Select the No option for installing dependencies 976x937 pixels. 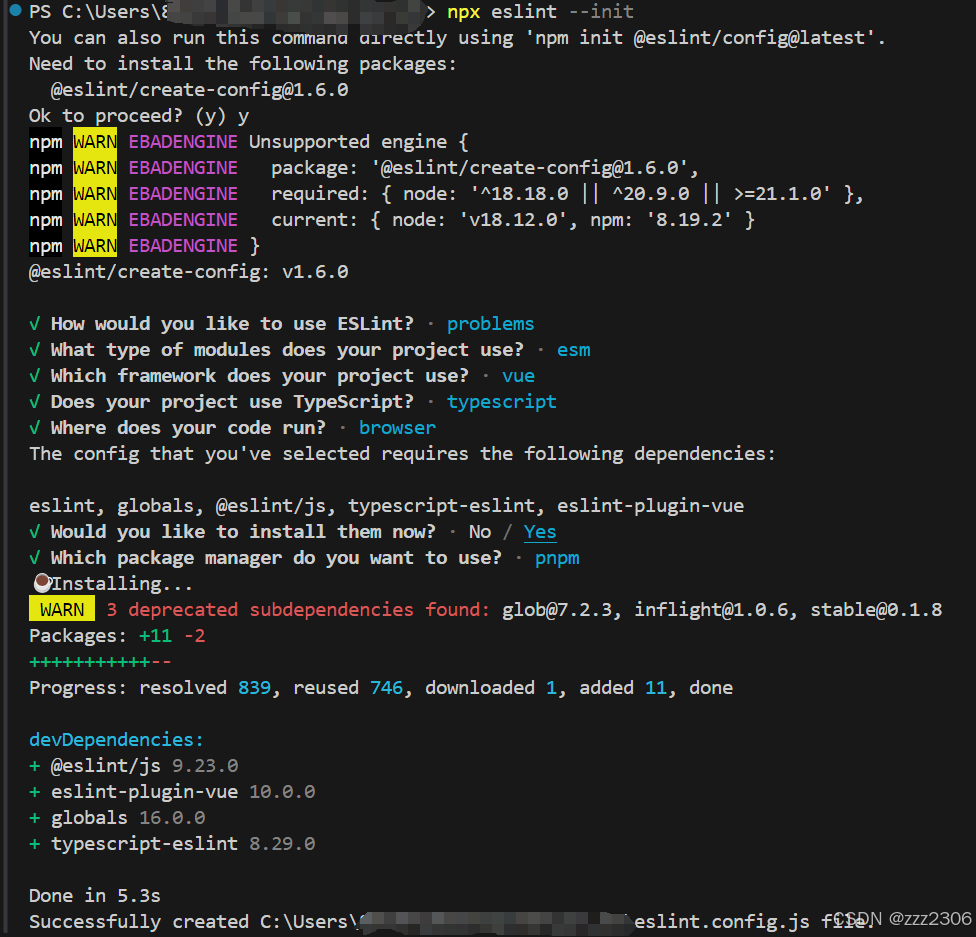tap(480, 531)
